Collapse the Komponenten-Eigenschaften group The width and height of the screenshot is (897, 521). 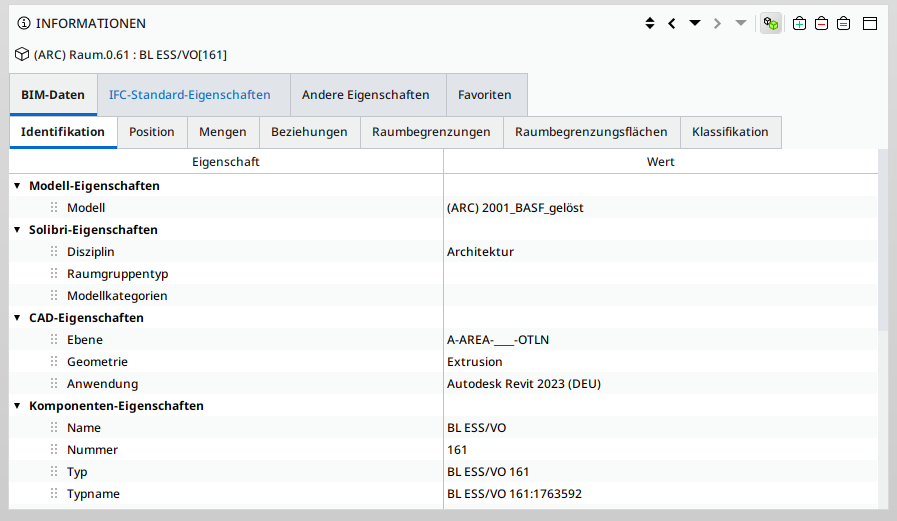[17, 406]
